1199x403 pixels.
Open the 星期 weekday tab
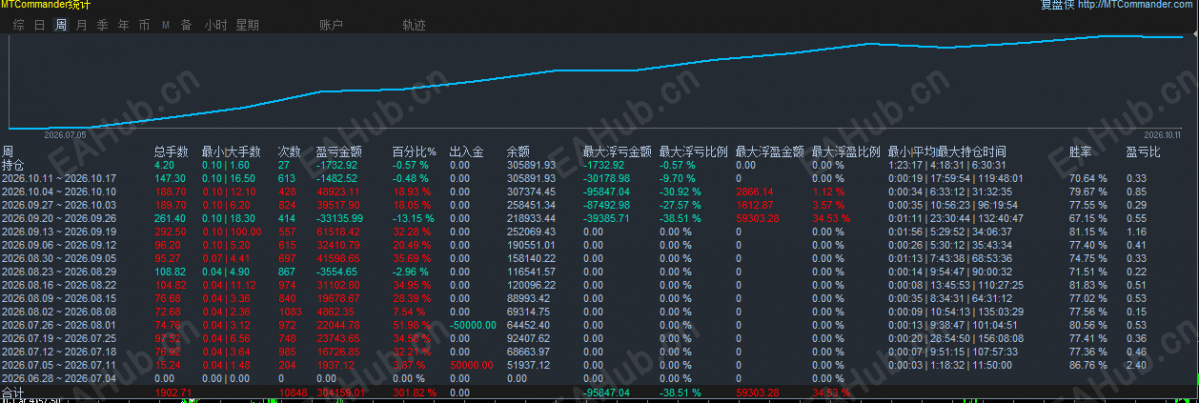click(x=247, y=25)
